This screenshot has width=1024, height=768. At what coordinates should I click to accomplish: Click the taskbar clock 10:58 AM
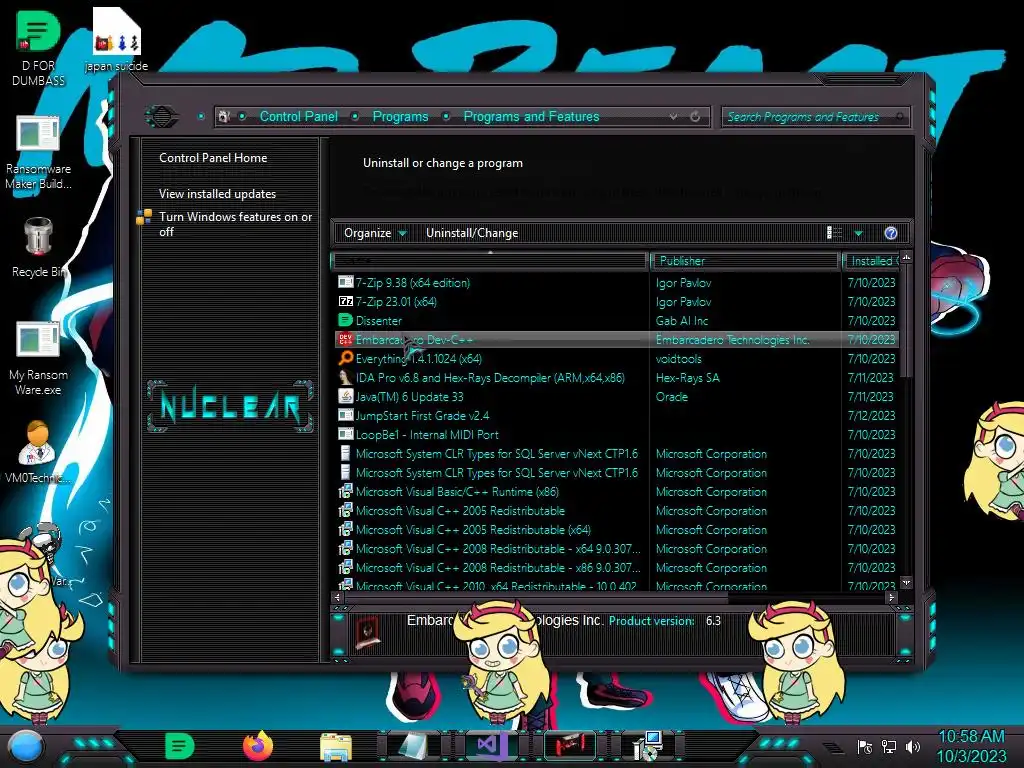(x=971, y=737)
